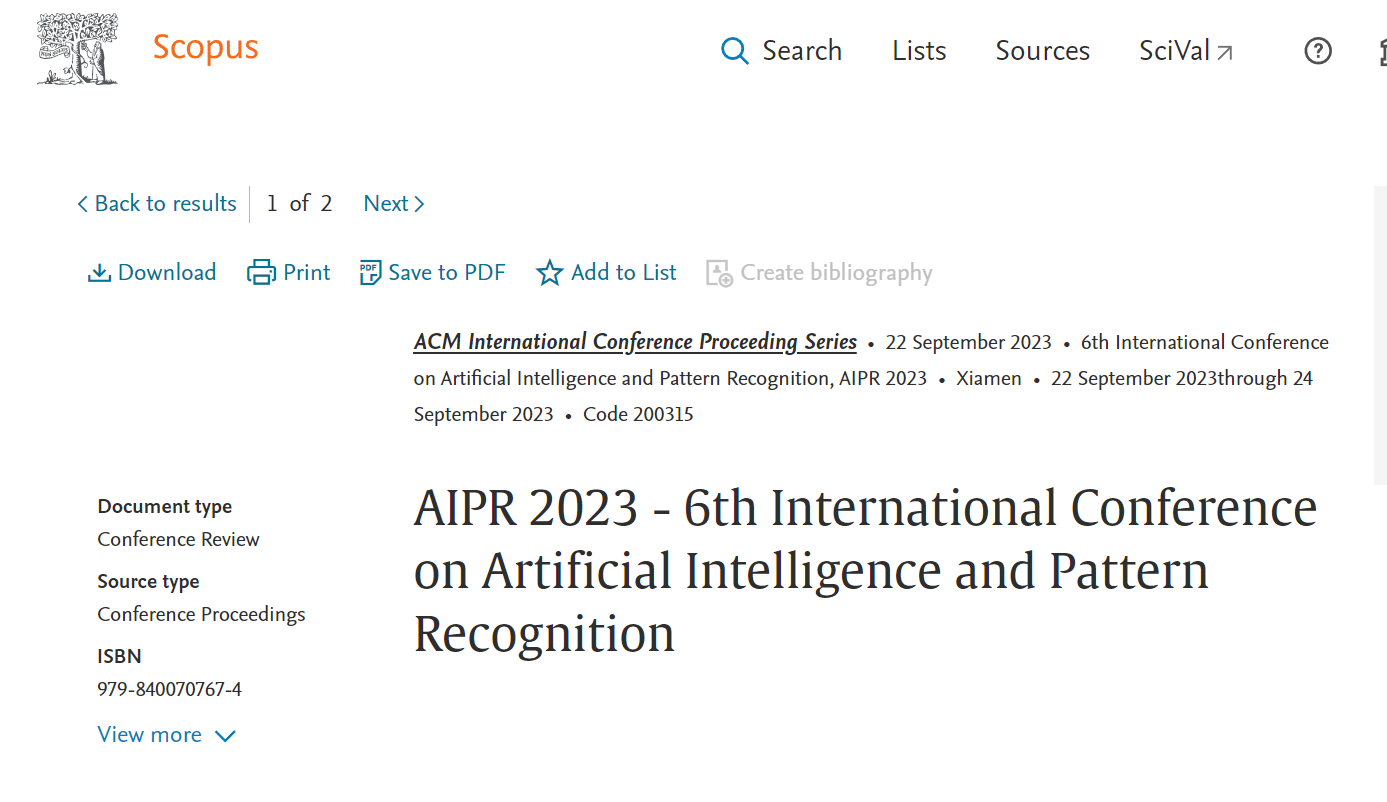Open the help question mark icon

point(1318,51)
